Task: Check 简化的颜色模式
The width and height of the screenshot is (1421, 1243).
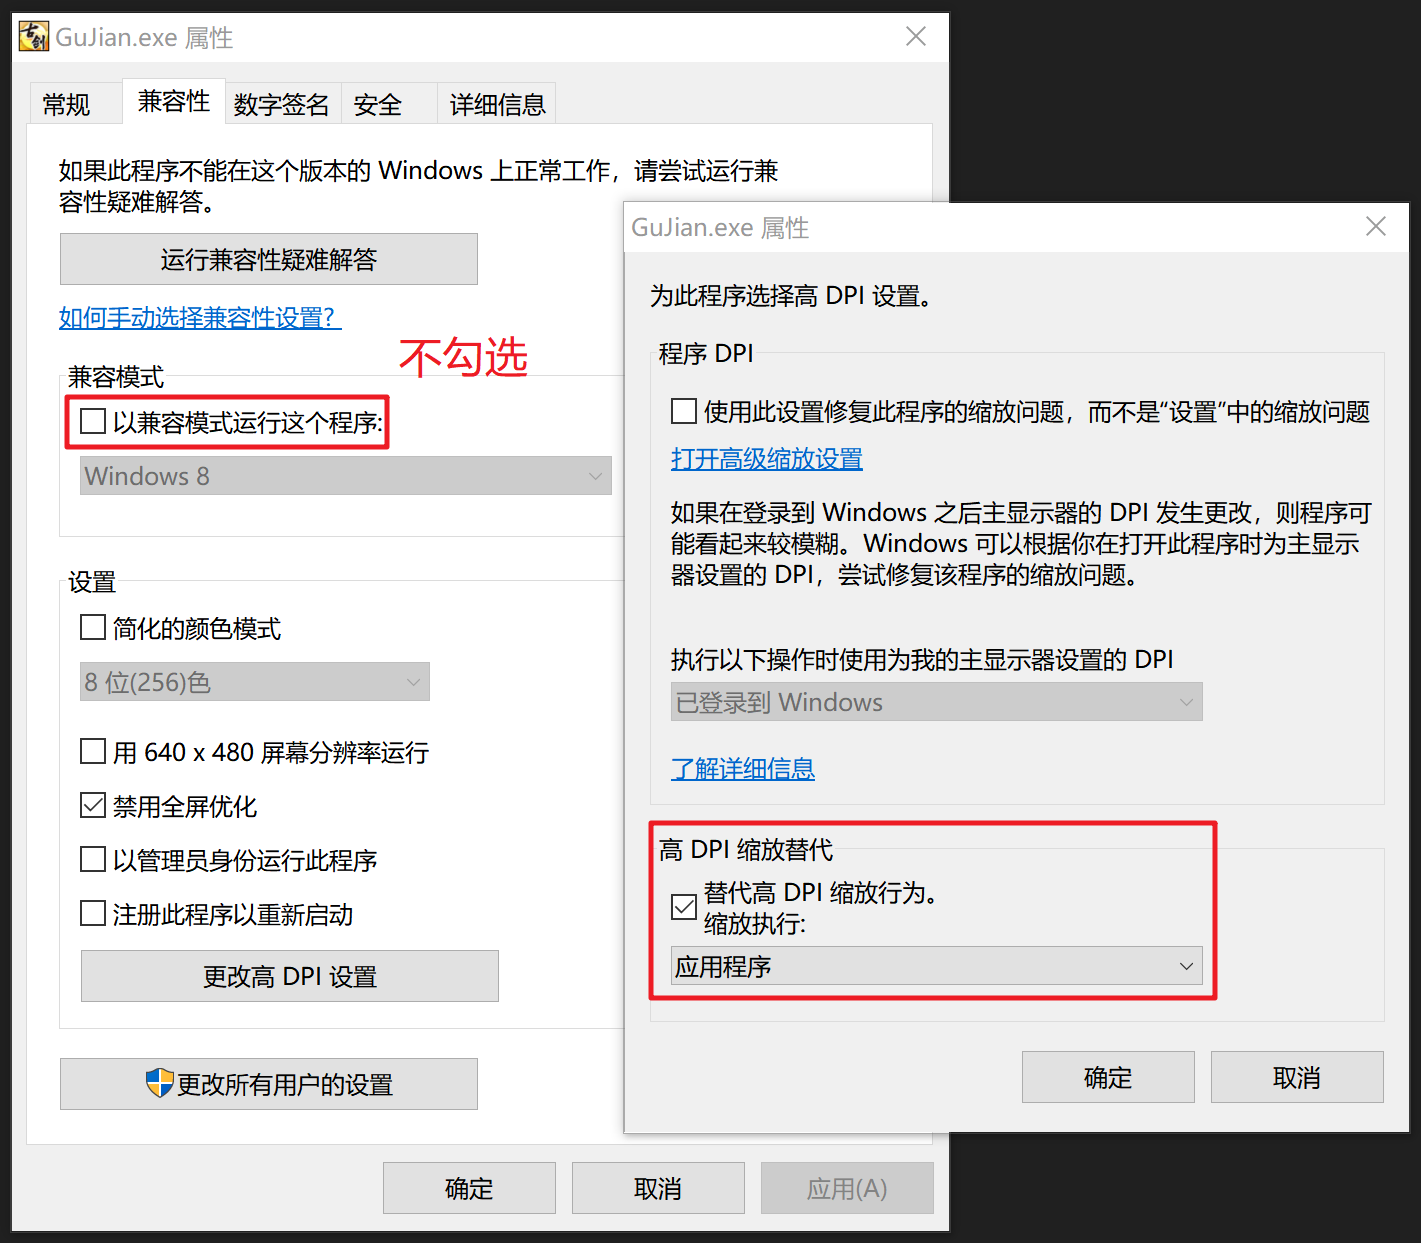Action: pyautogui.click(x=92, y=627)
